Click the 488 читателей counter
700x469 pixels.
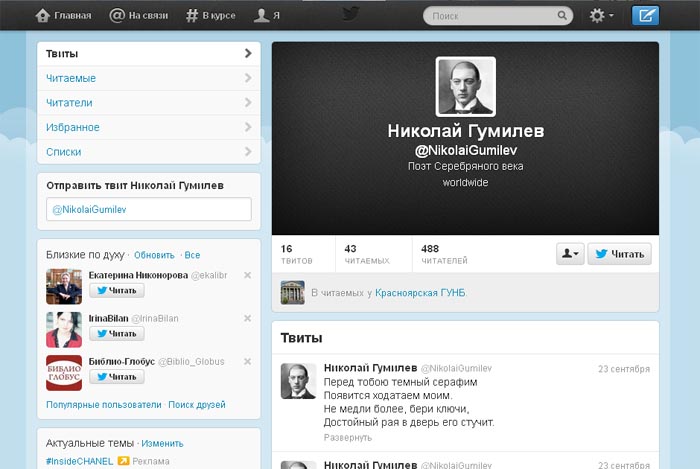point(444,254)
